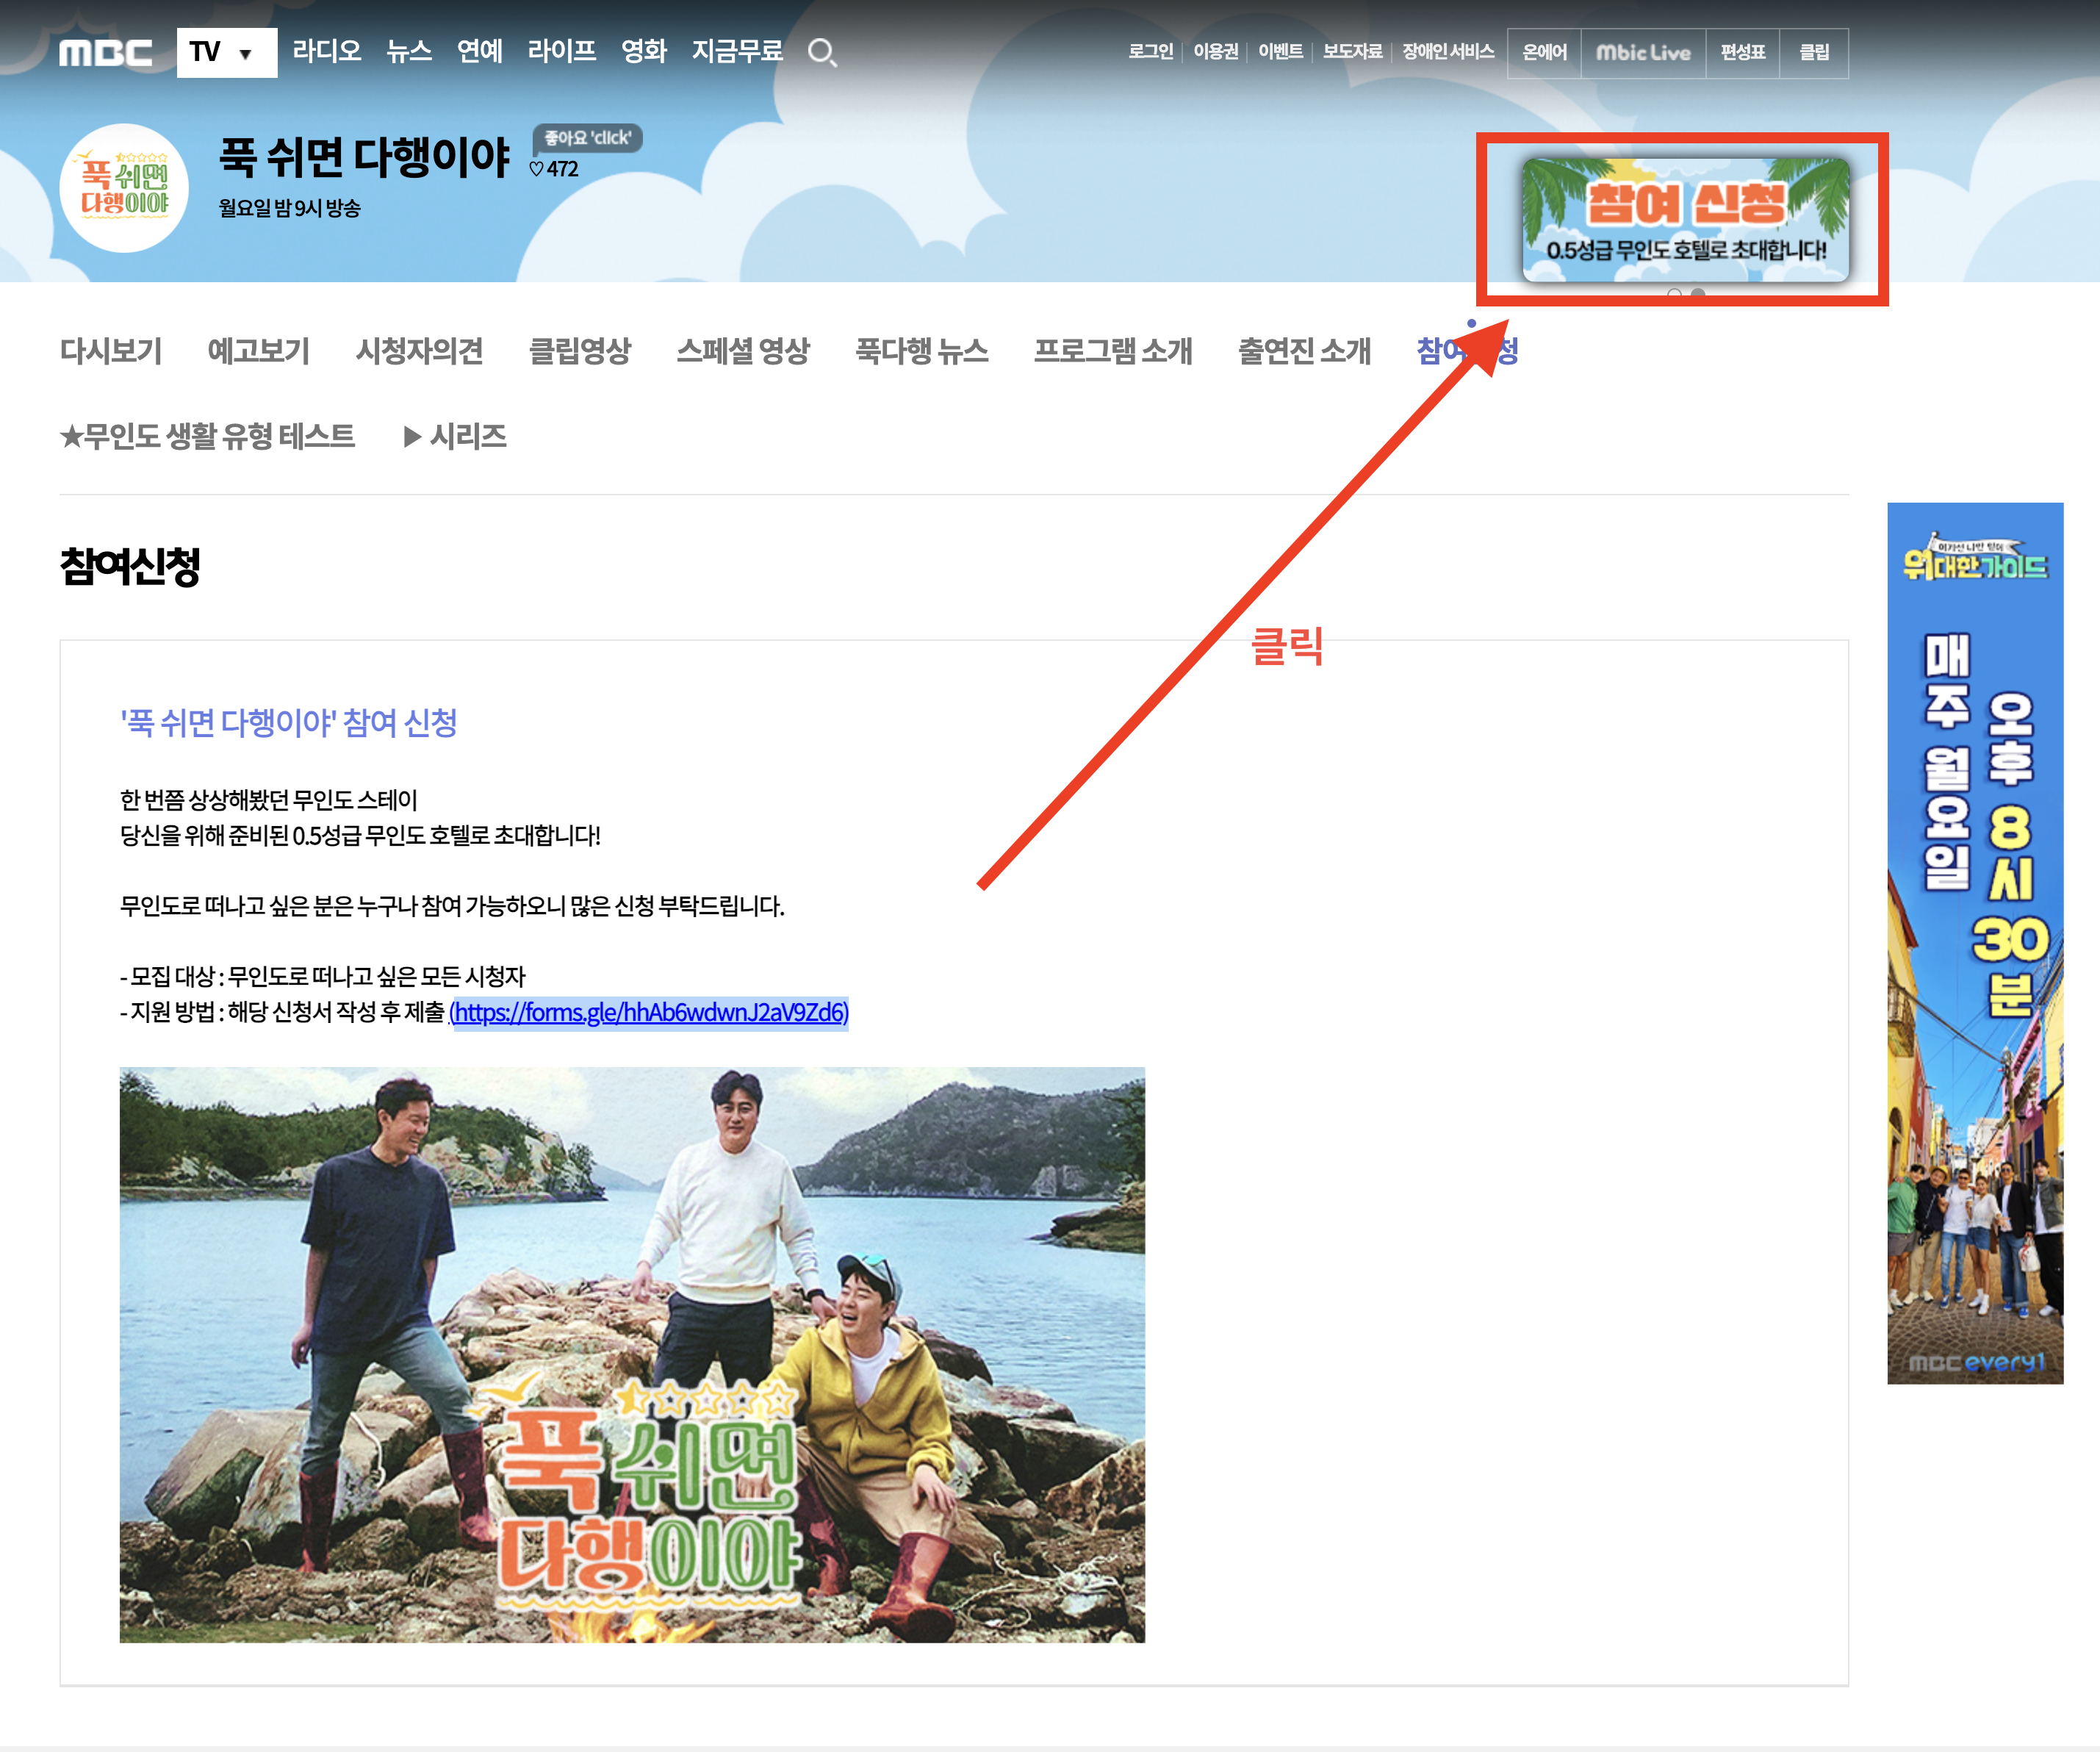Click the 로그인 link
The width and height of the screenshot is (2100, 1752).
point(1150,52)
